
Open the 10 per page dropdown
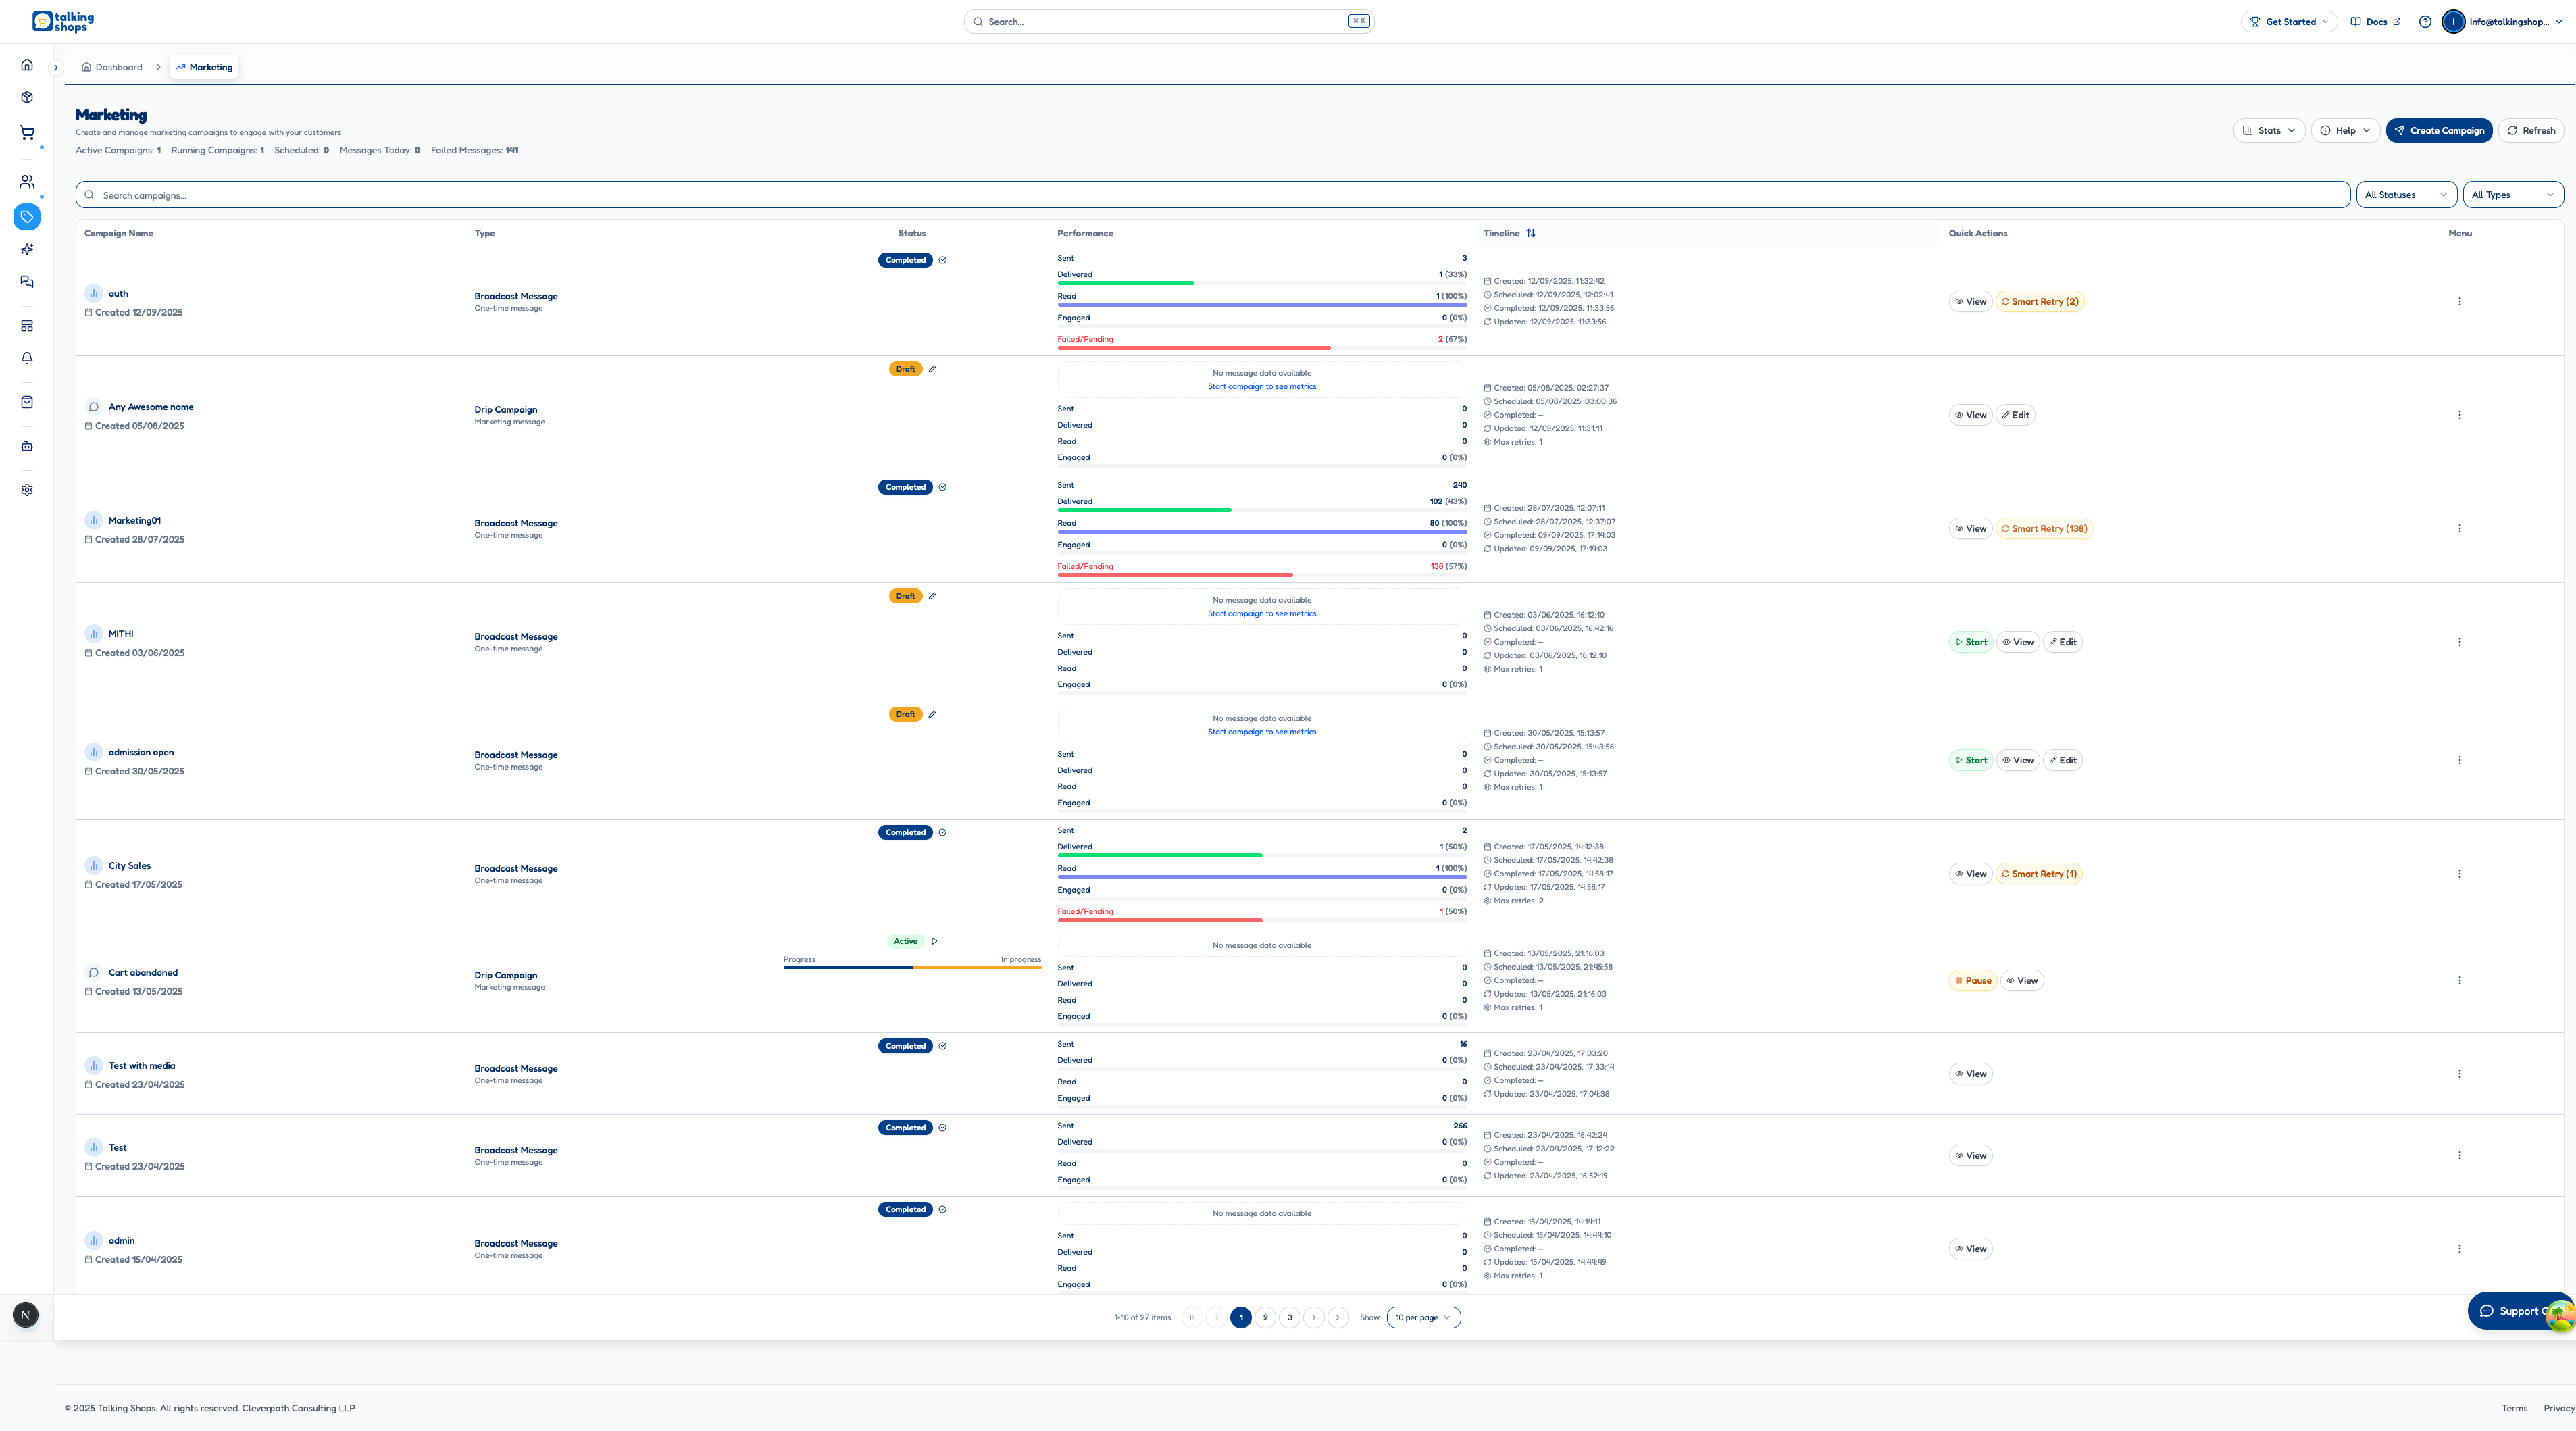1423,1317
